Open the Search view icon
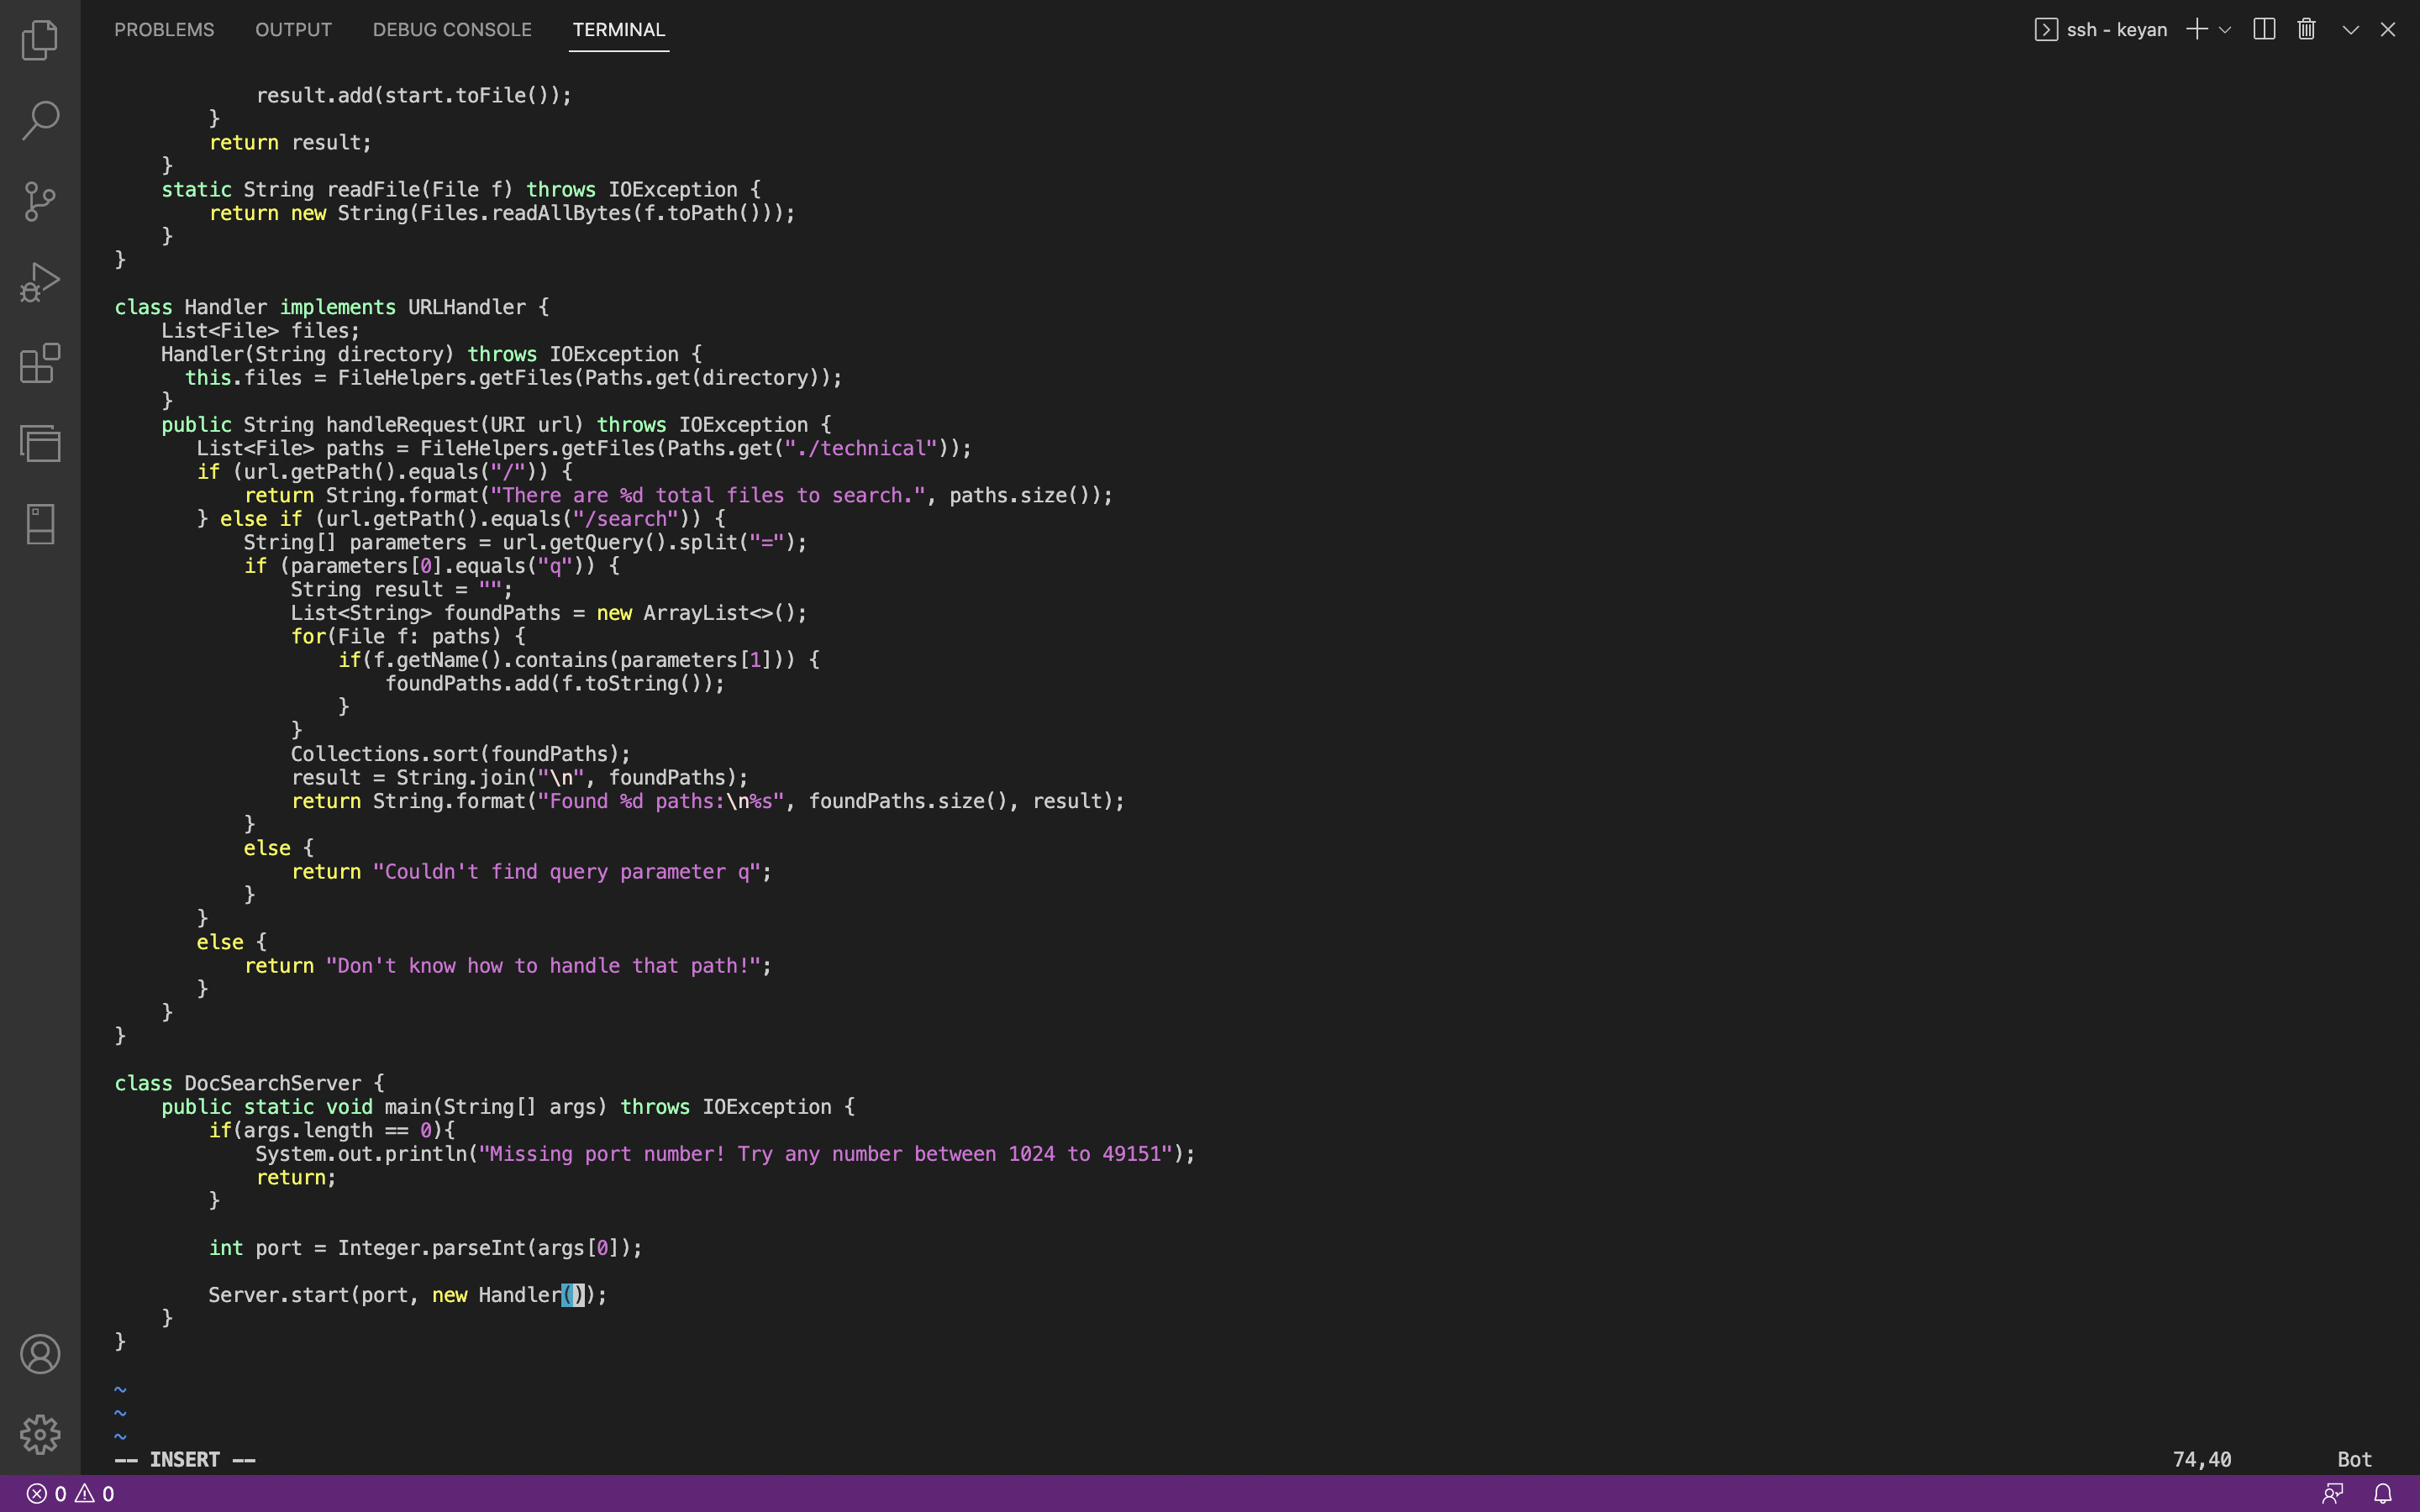Viewport: 2420px width, 1512px height. coord(40,120)
